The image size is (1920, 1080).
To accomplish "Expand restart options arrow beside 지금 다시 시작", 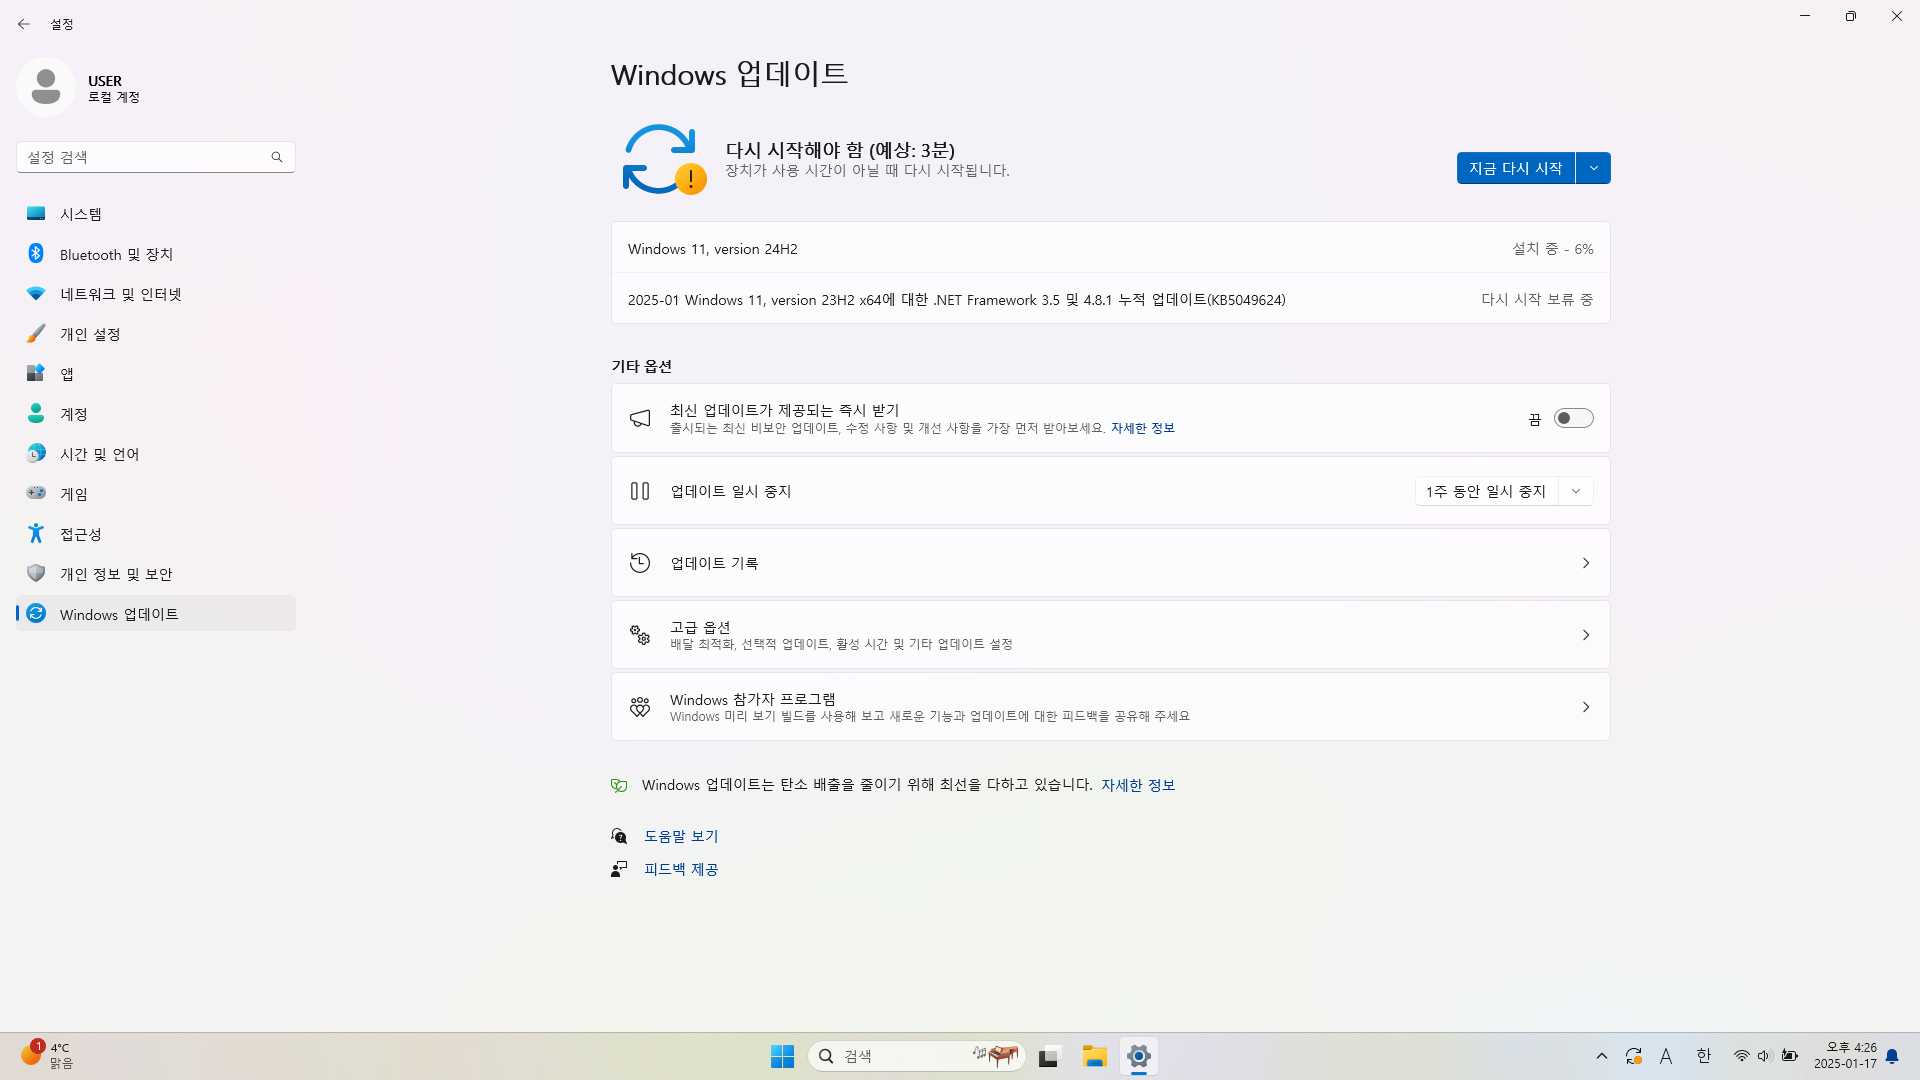I will coord(1593,168).
